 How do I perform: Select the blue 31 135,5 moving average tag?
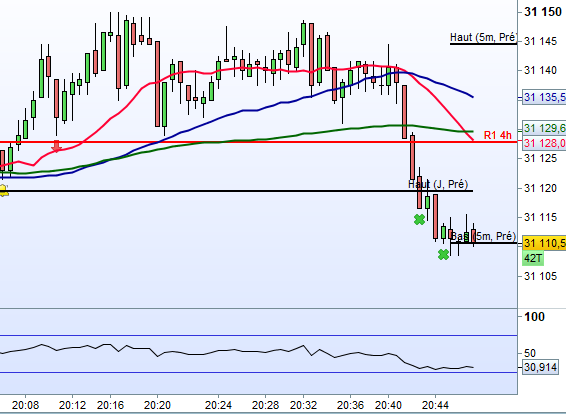[x=544, y=97]
